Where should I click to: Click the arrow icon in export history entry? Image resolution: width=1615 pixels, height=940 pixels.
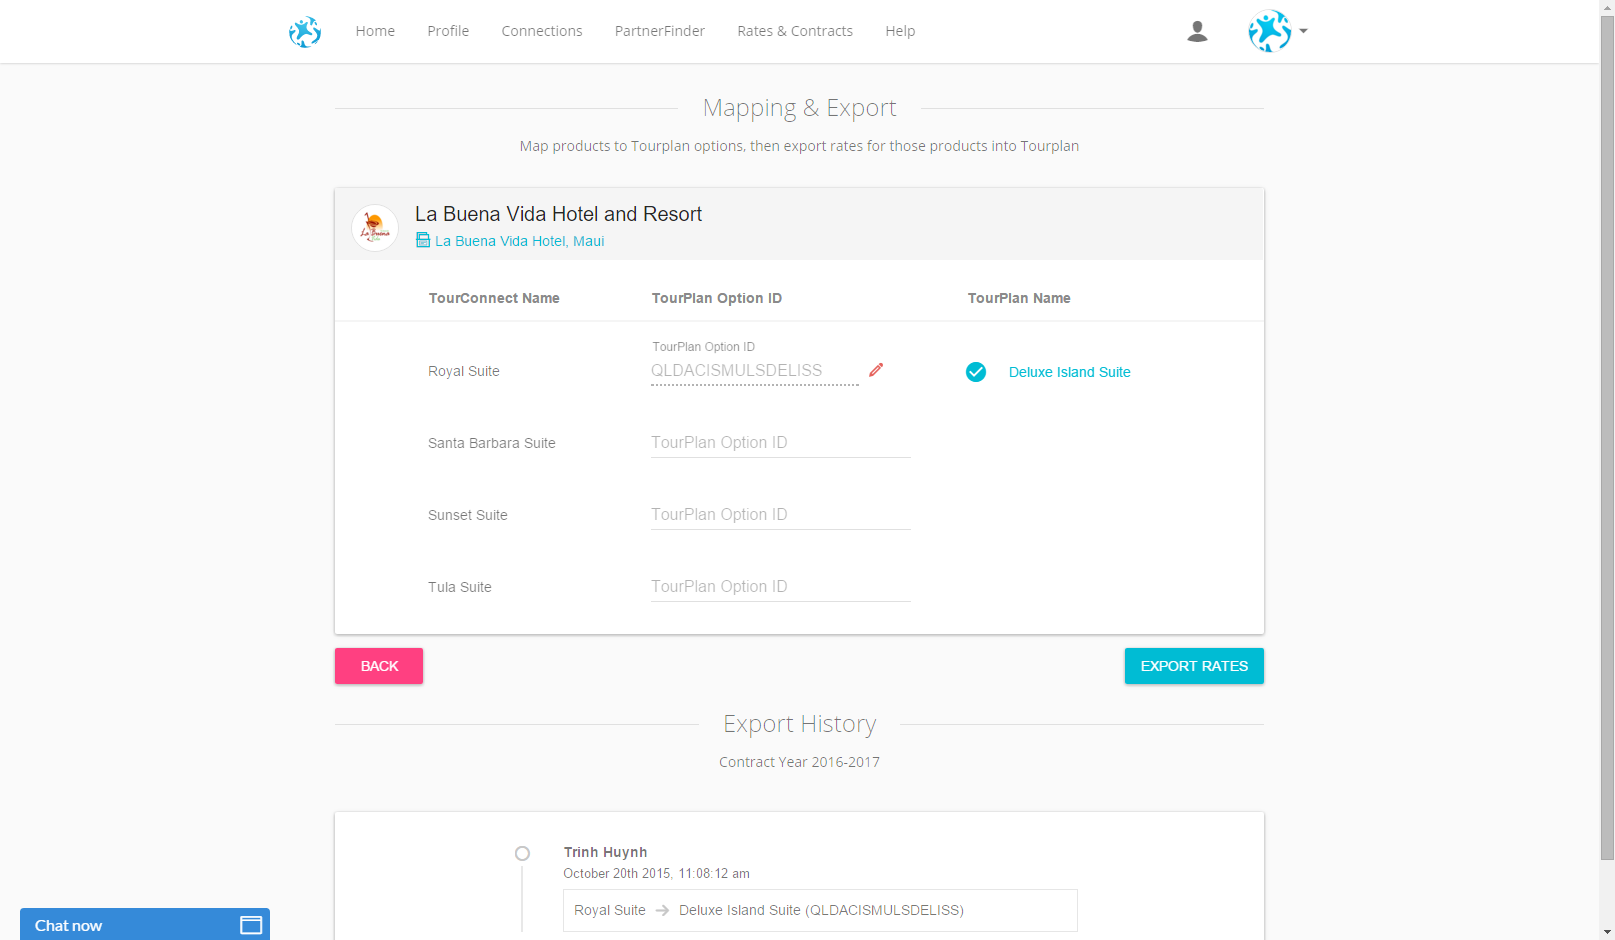click(x=662, y=910)
